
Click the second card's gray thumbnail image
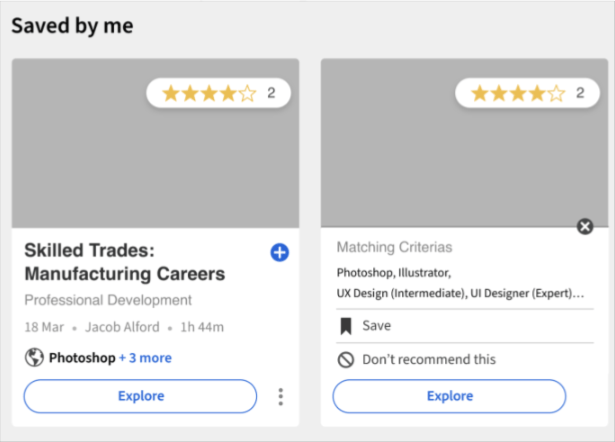click(464, 143)
